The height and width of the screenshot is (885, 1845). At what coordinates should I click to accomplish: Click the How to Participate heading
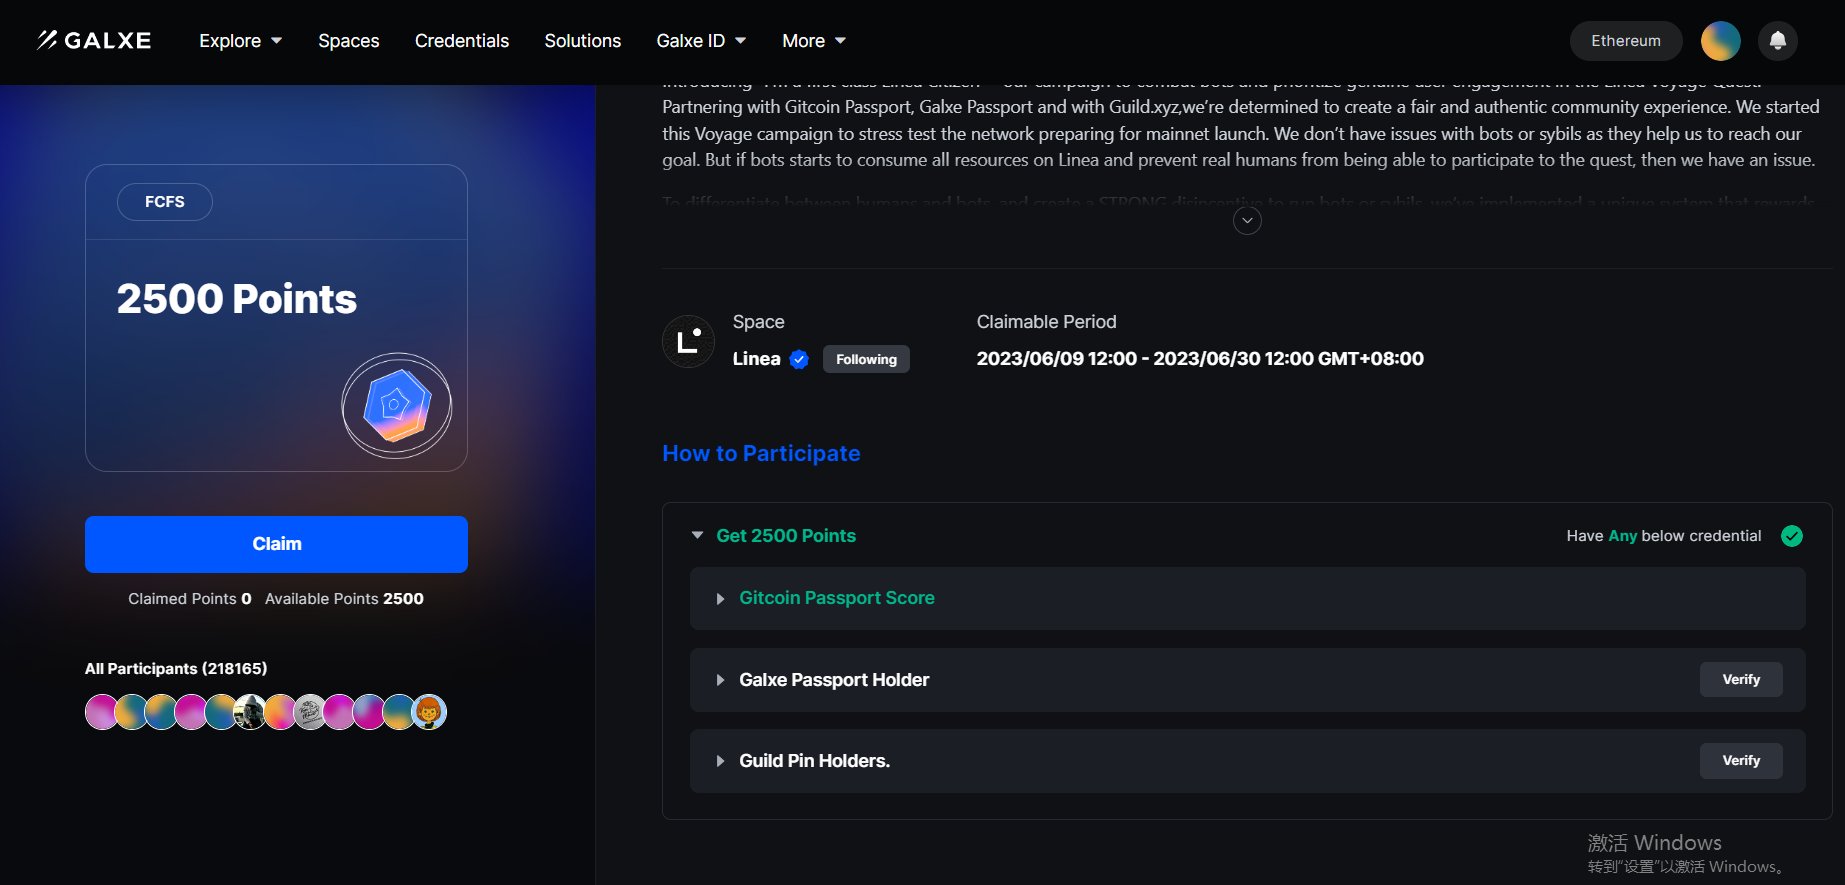[761, 453]
